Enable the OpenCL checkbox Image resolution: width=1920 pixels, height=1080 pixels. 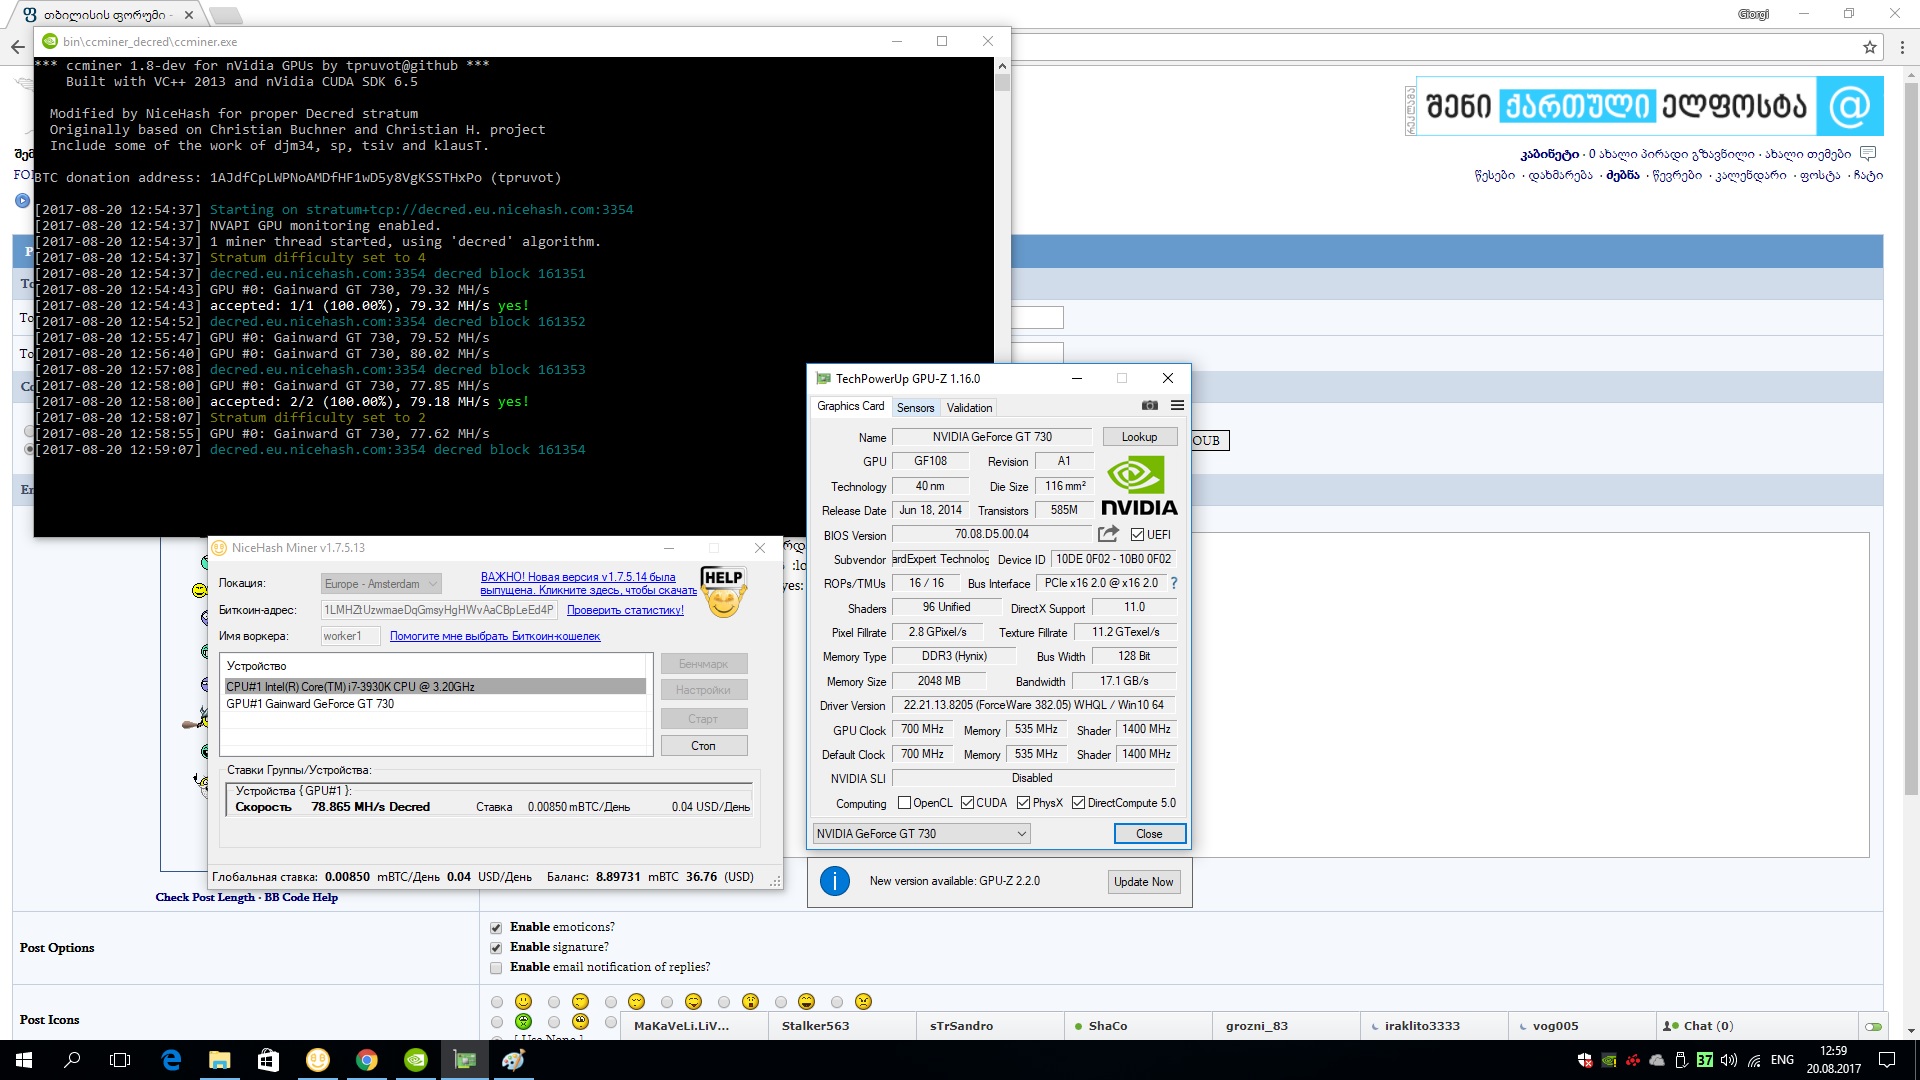904,803
